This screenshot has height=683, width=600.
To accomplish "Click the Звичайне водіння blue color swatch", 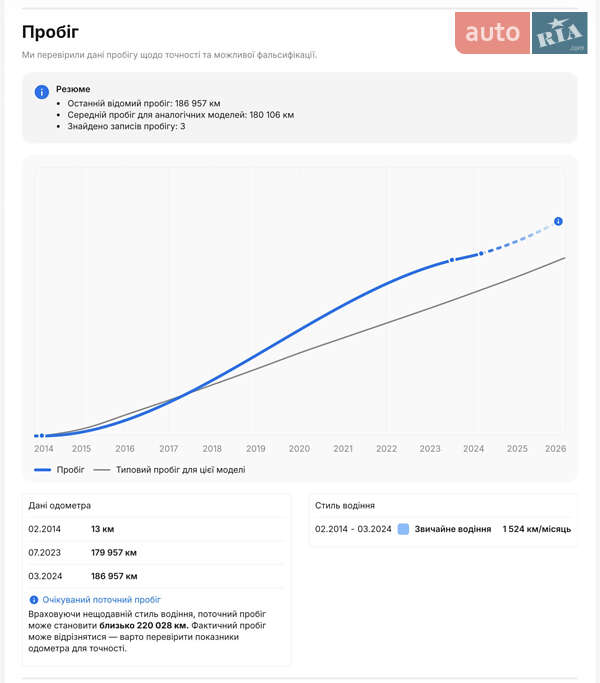I will point(403,529).
